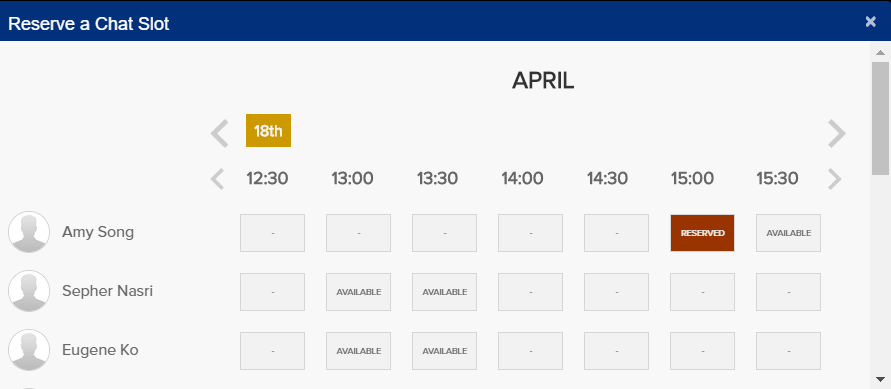Screen dimensions: 891x389
Task: Click Sepher Nasri's avatar icon
Action: tap(29, 291)
